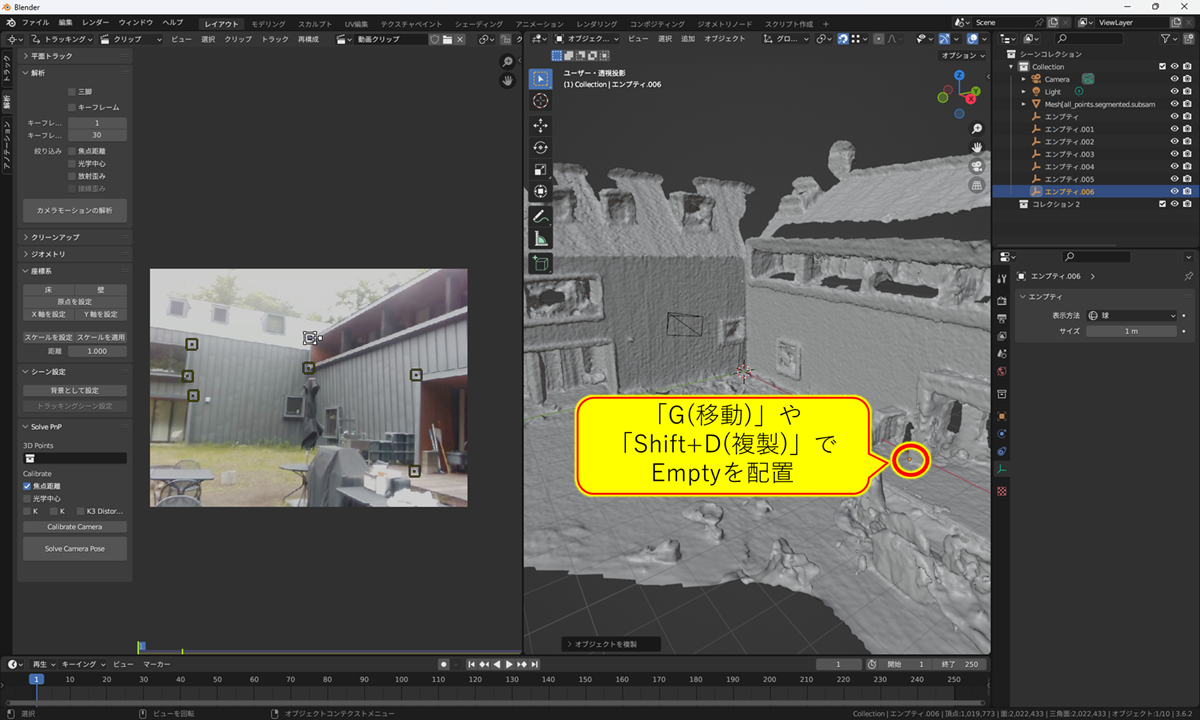Click the サイズ 1 m slider field

1132,331
